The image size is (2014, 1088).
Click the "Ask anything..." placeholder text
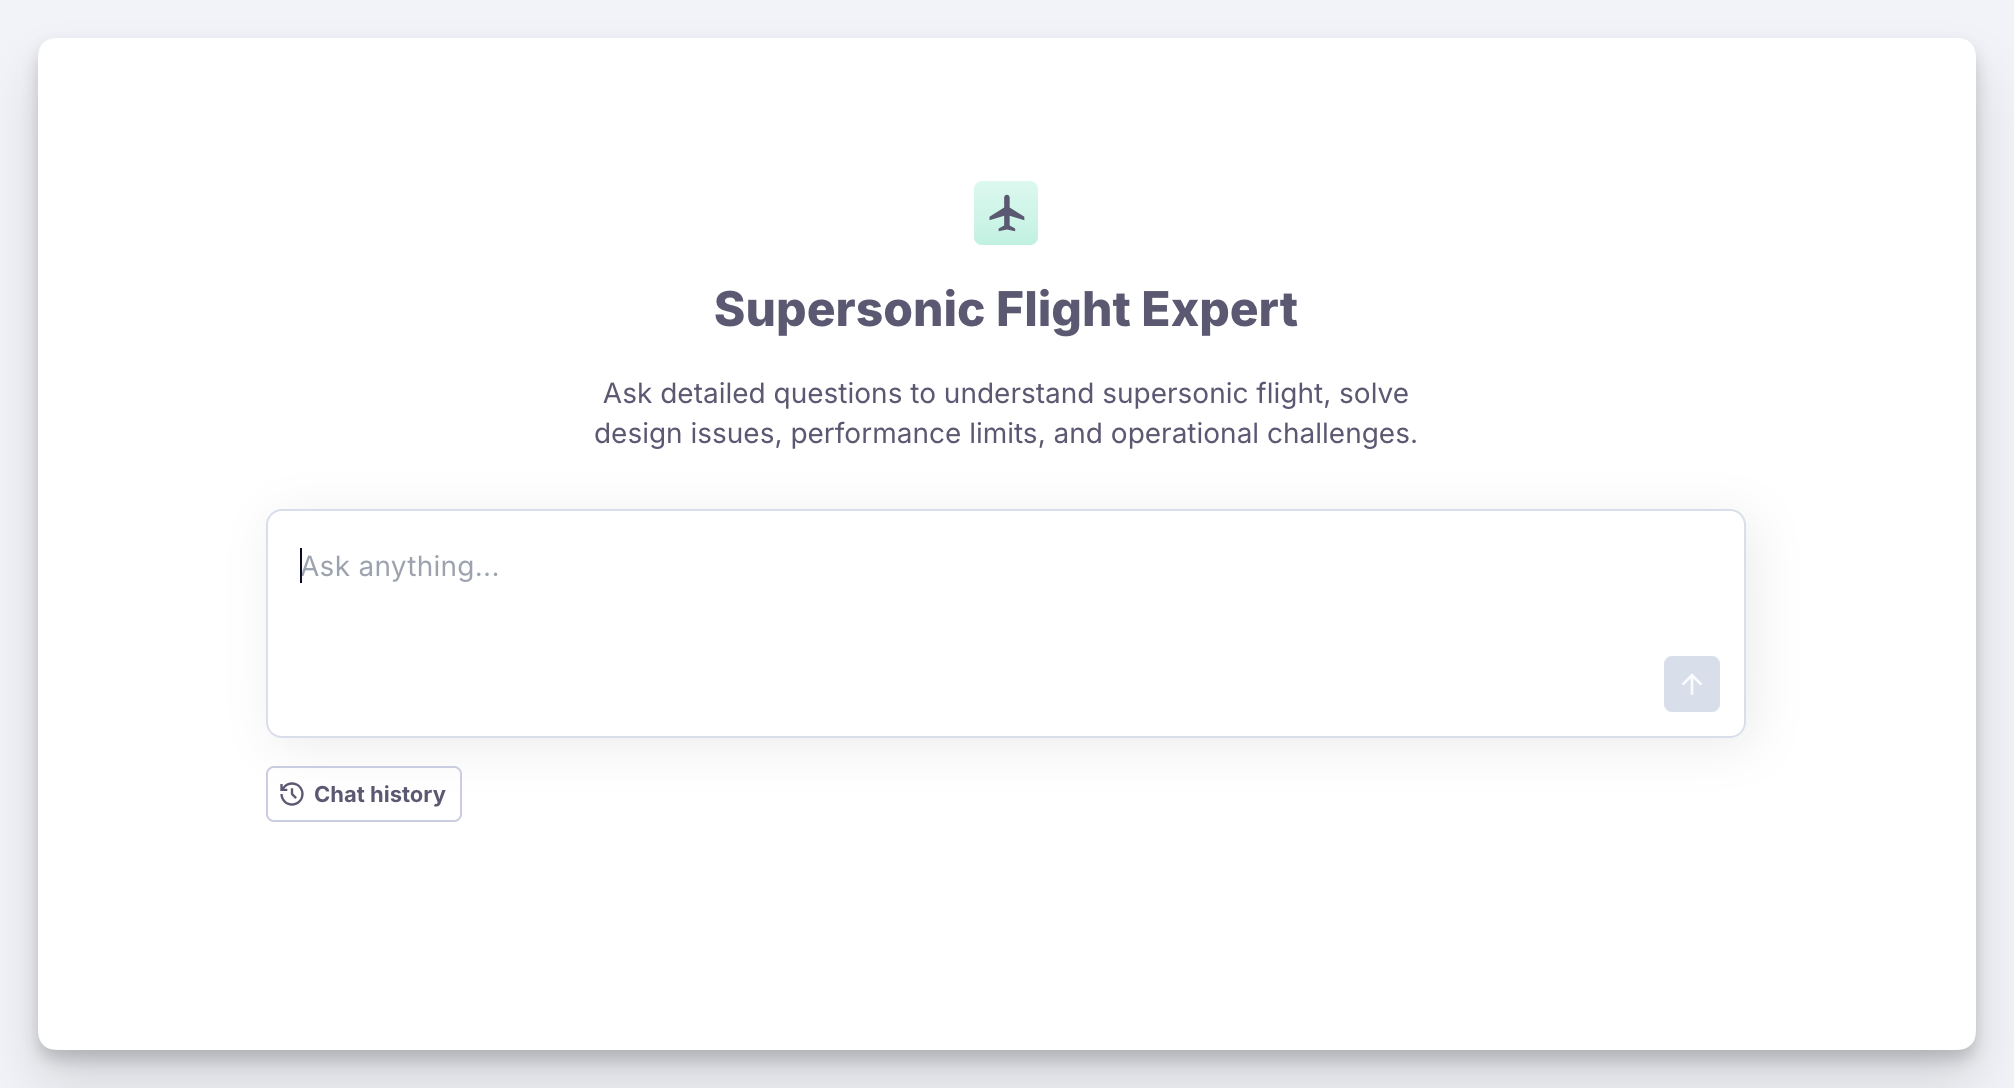(x=400, y=566)
